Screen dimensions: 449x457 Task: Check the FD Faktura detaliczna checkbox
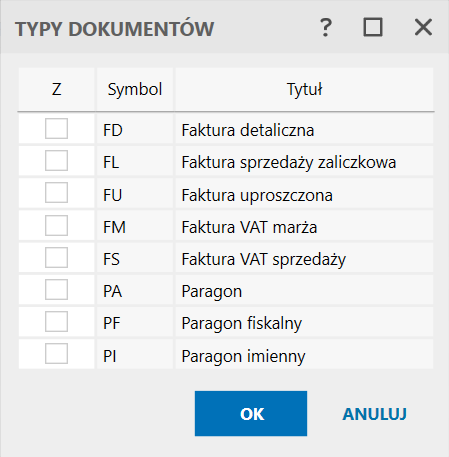pyautogui.click(x=56, y=128)
